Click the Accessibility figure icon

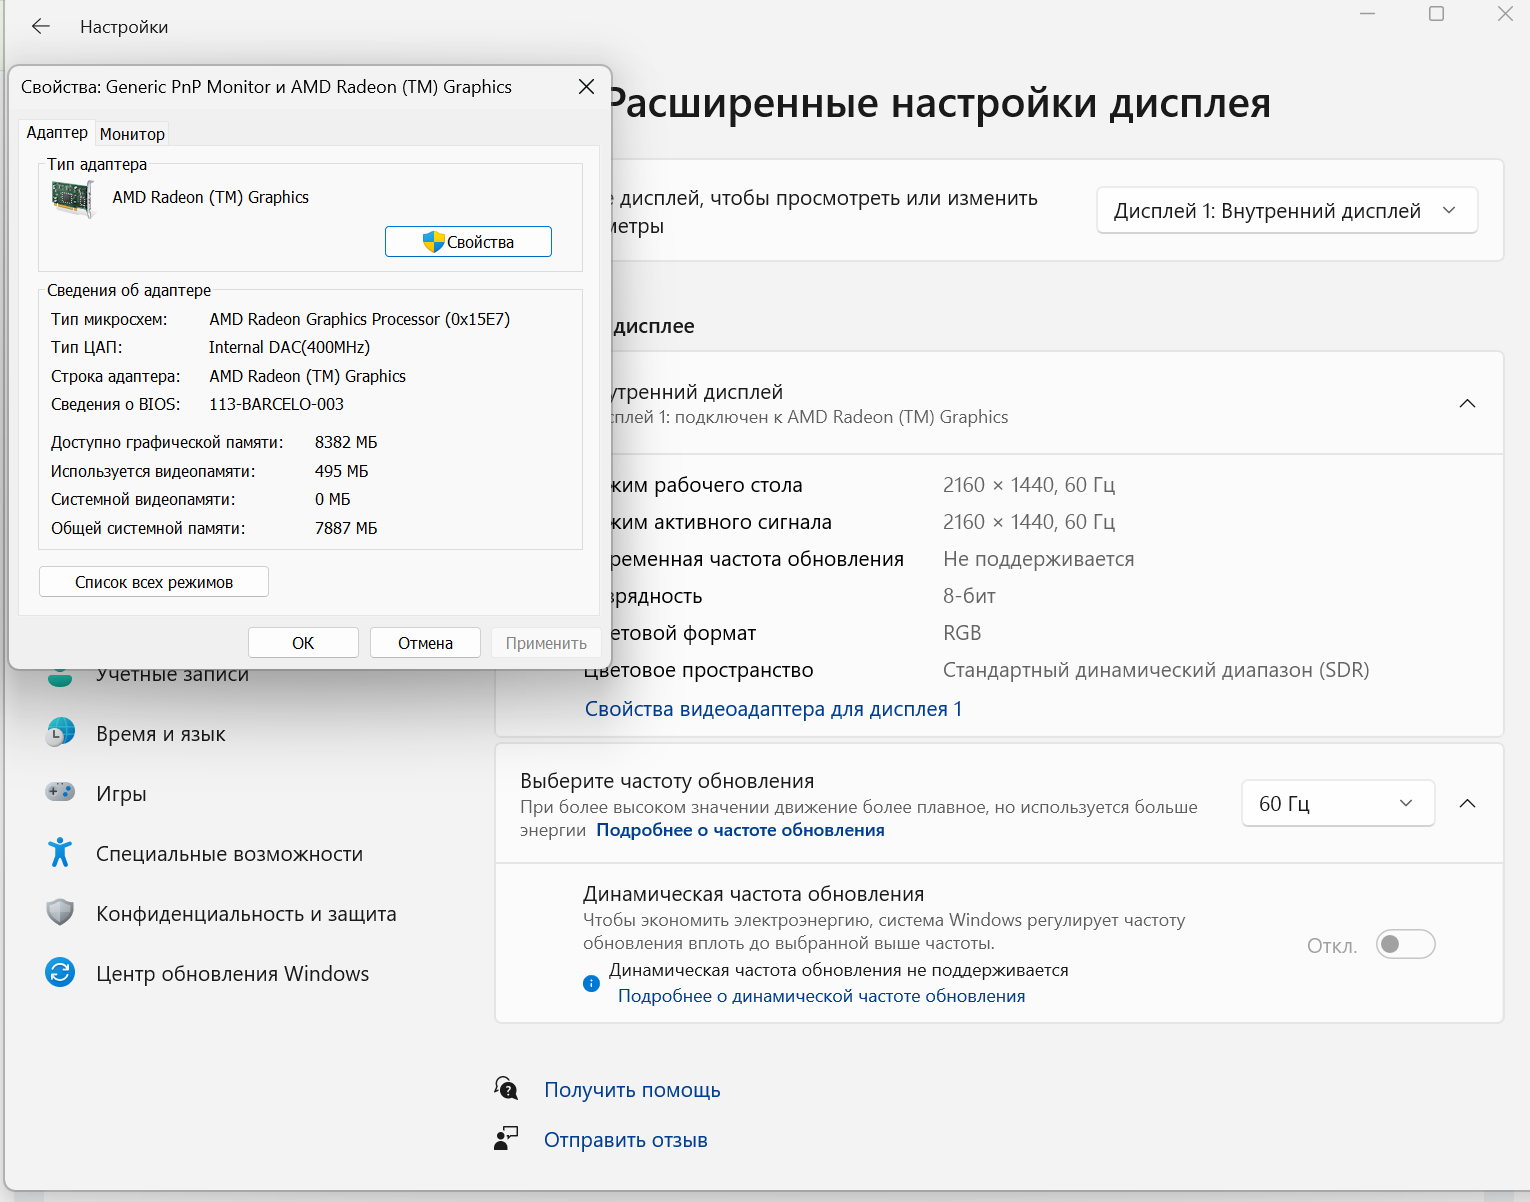[x=60, y=853]
